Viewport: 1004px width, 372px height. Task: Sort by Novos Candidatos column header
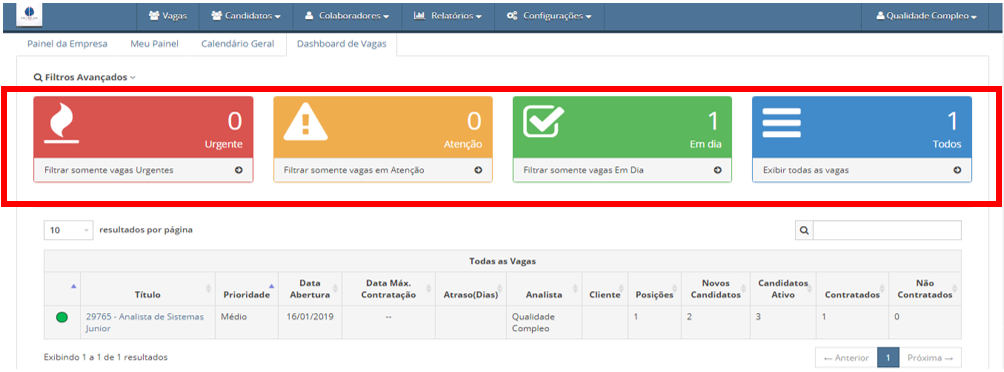pyautogui.click(x=716, y=289)
